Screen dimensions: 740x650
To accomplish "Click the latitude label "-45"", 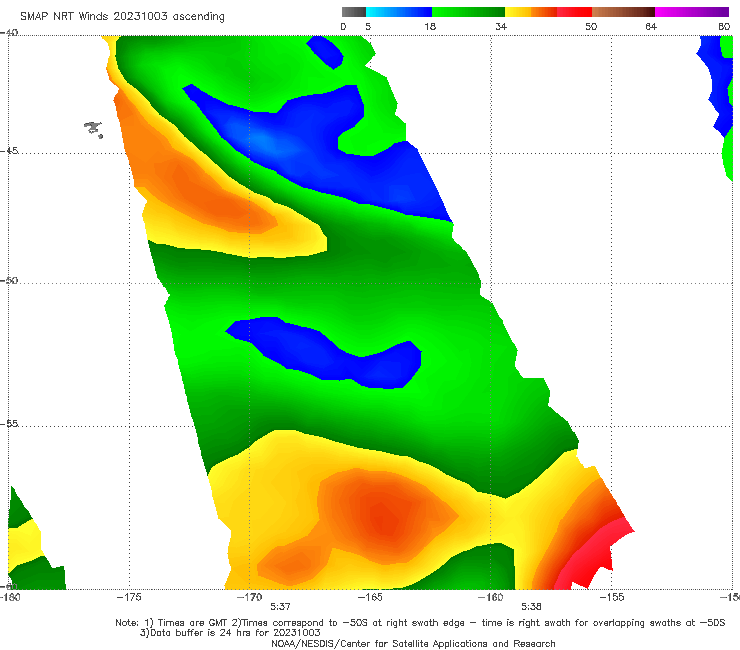I will (x=9, y=151).
